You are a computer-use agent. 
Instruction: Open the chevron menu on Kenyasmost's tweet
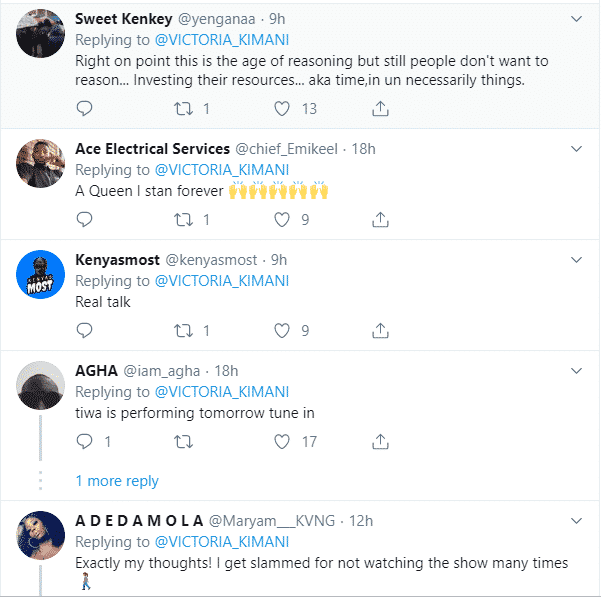576,260
